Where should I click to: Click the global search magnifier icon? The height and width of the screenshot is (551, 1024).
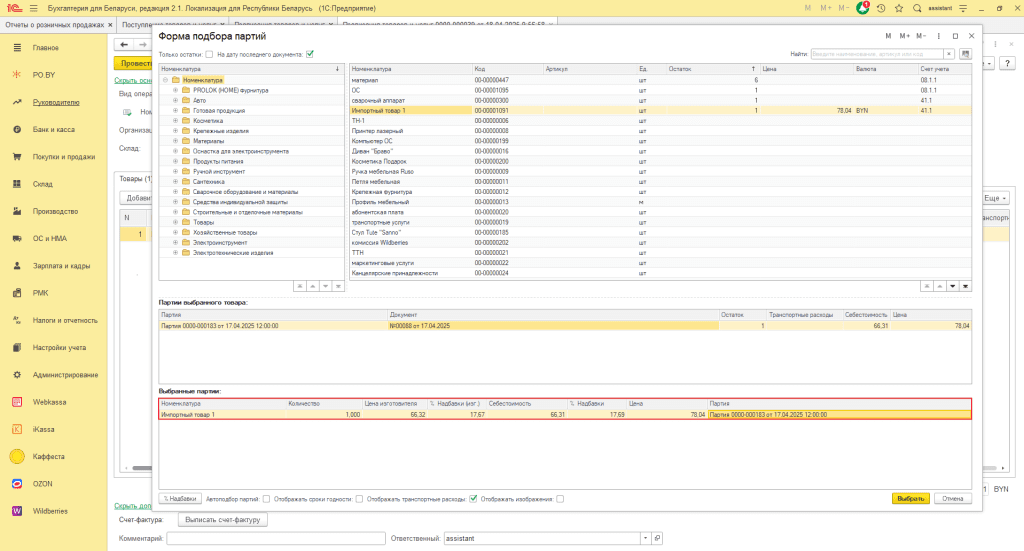(x=918, y=8)
